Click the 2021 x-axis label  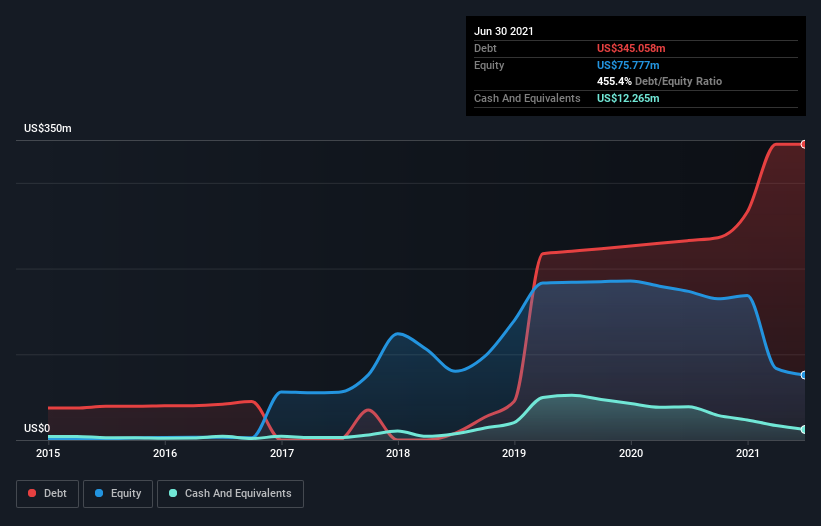pyautogui.click(x=748, y=453)
